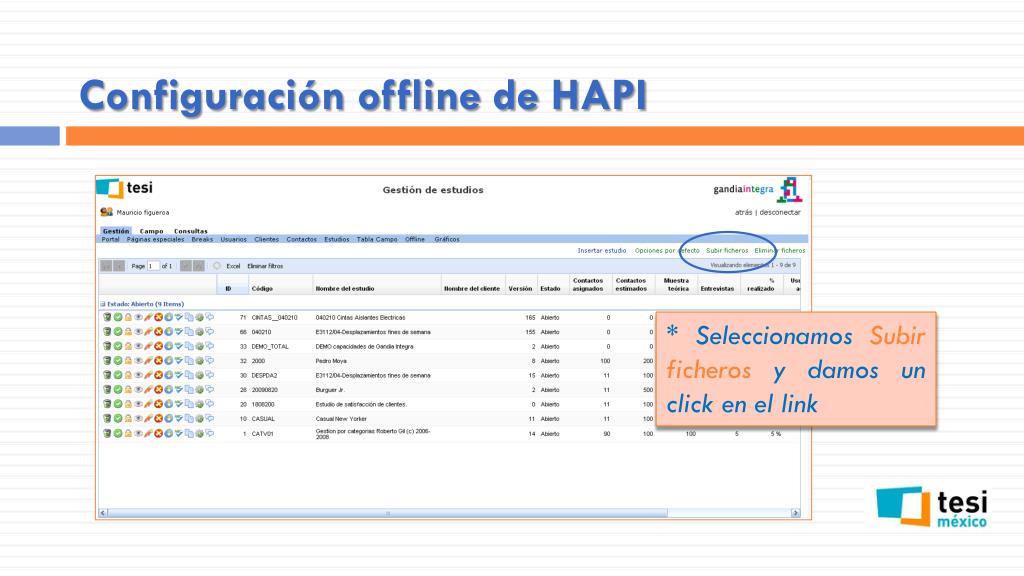The width and height of the screenshot is (1024, 576).
Task: Toggle eye visibility icon in DEMO_TOTAL row
Action: click(x=138, y=346)
